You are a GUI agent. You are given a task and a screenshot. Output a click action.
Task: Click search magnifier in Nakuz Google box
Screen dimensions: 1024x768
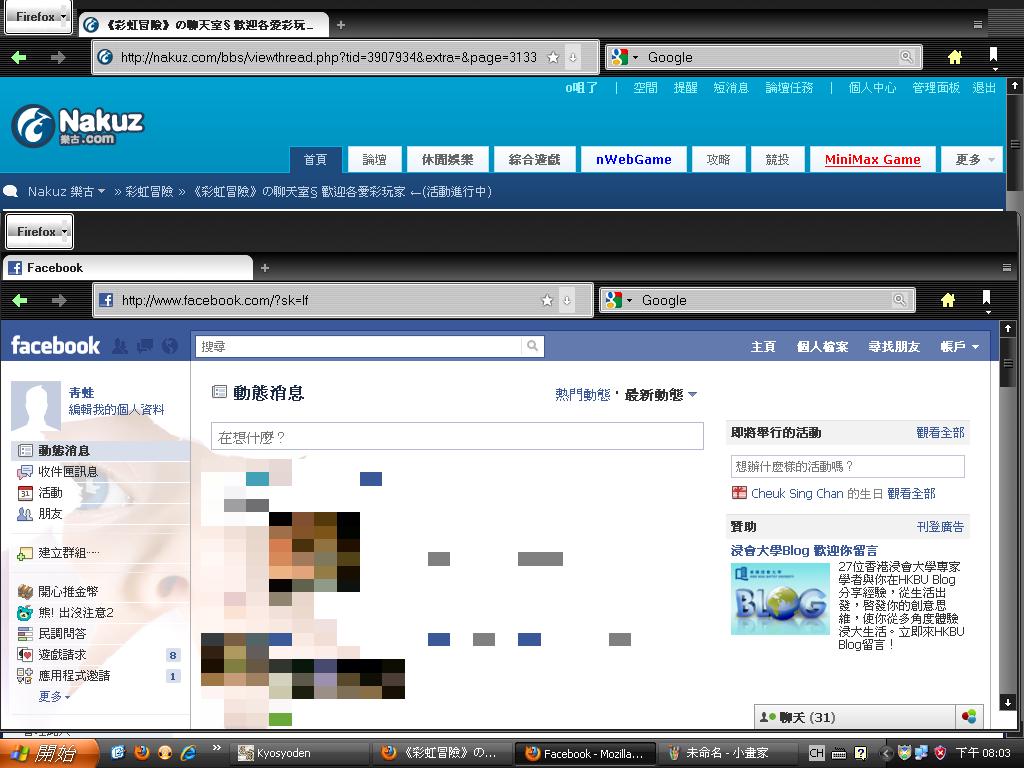point(906,57)
